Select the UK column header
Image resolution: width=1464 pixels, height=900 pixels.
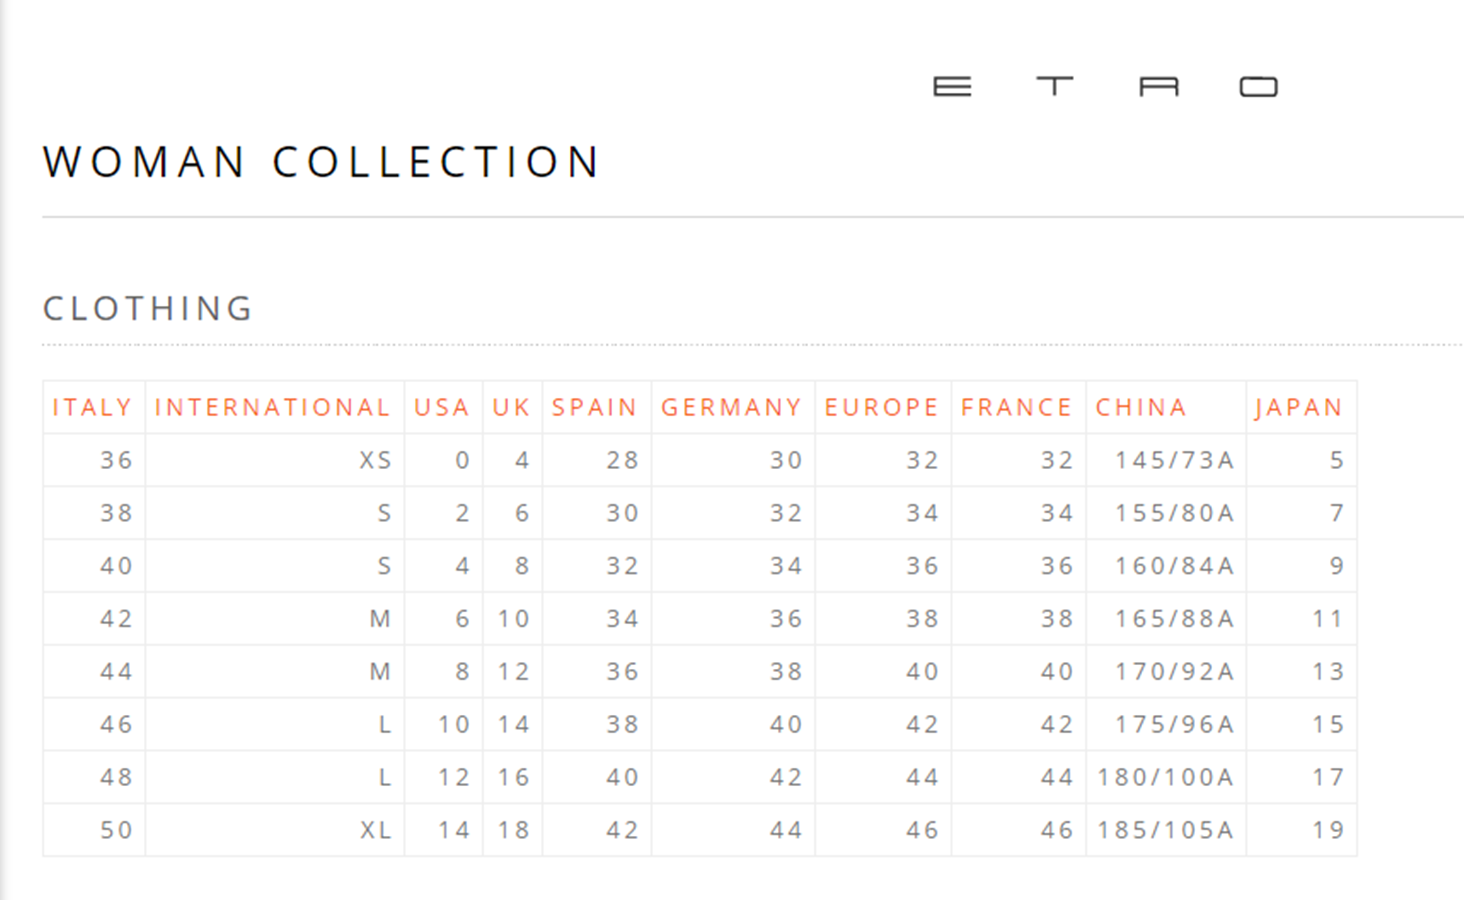[x=511, y=408]
